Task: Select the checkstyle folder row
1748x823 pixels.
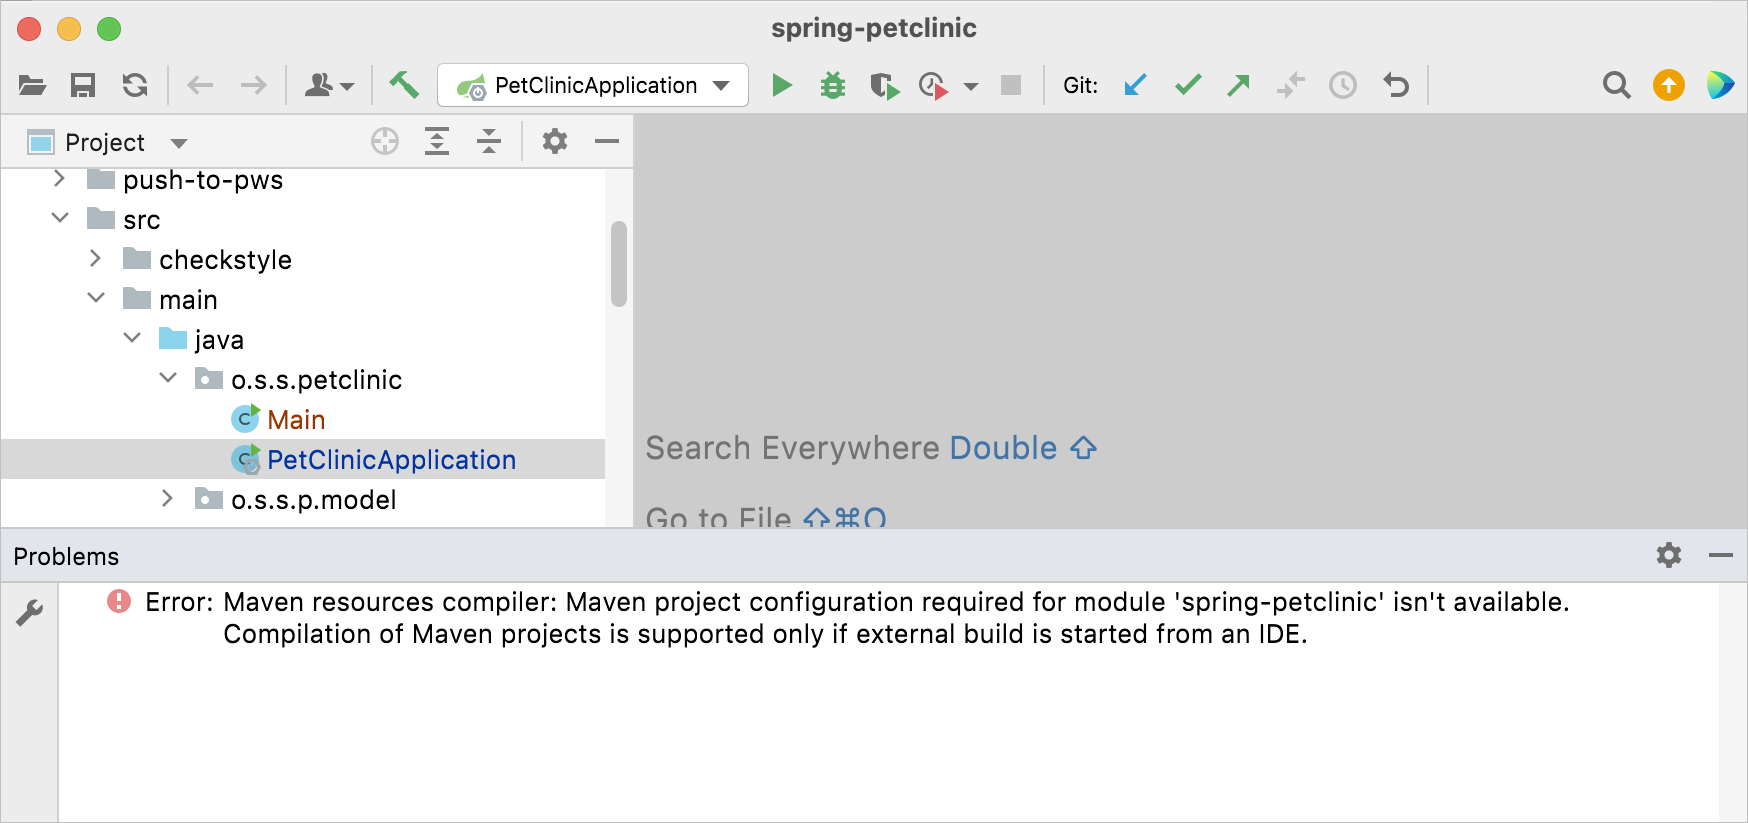Action: pos(303,260)
